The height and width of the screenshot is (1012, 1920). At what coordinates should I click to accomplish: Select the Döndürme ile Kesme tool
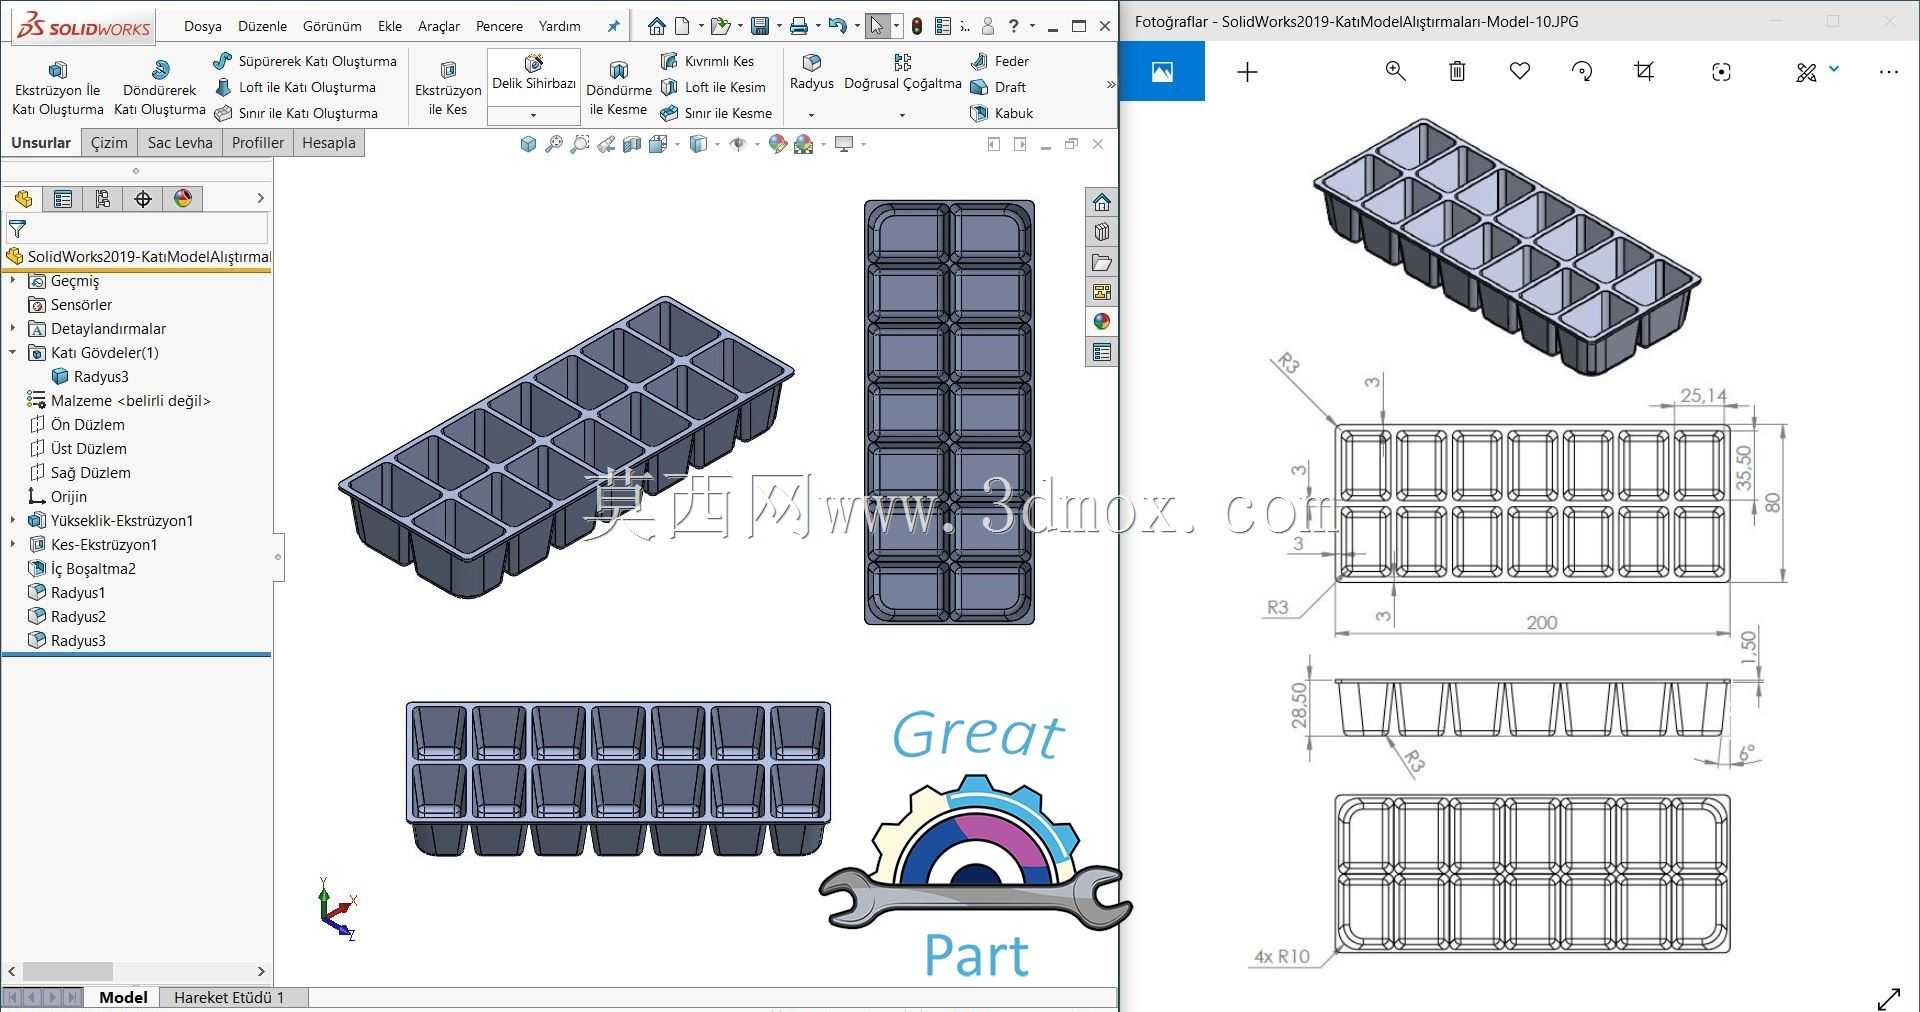tap(618, 89)
